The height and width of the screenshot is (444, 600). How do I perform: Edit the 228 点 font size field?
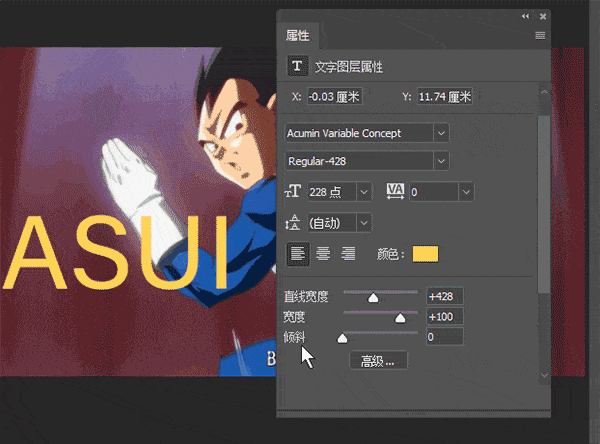[x=332, y=192]
